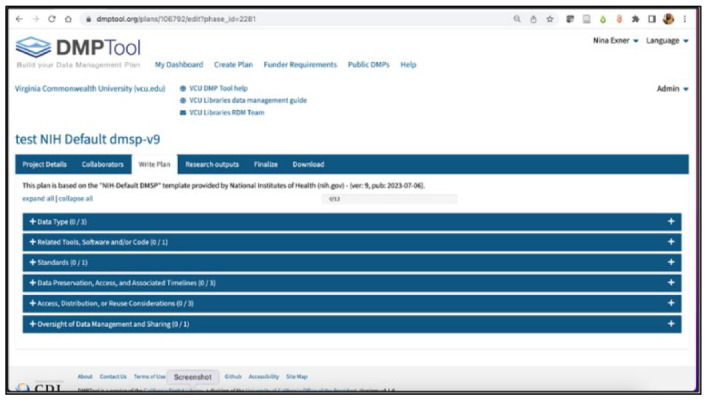Switch to the Research outputs tab
Screen dimensions: 708x401
coord(212,164)
